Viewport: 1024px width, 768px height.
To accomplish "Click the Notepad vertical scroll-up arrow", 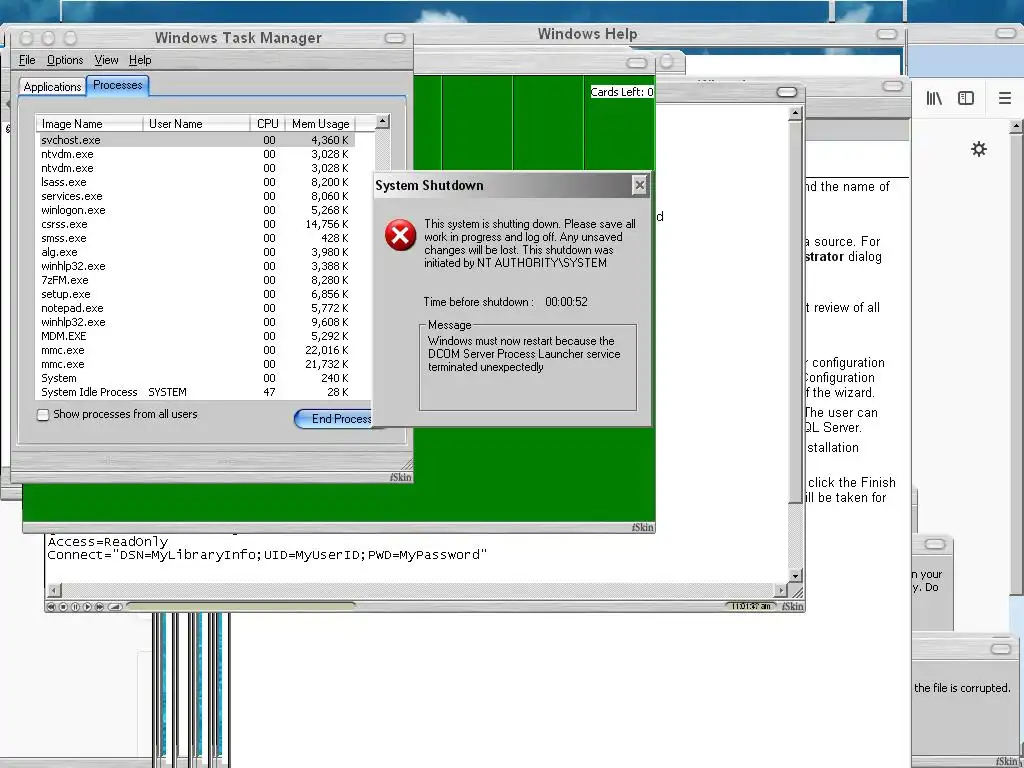I will pyautogui.click(x=795, y=114).
